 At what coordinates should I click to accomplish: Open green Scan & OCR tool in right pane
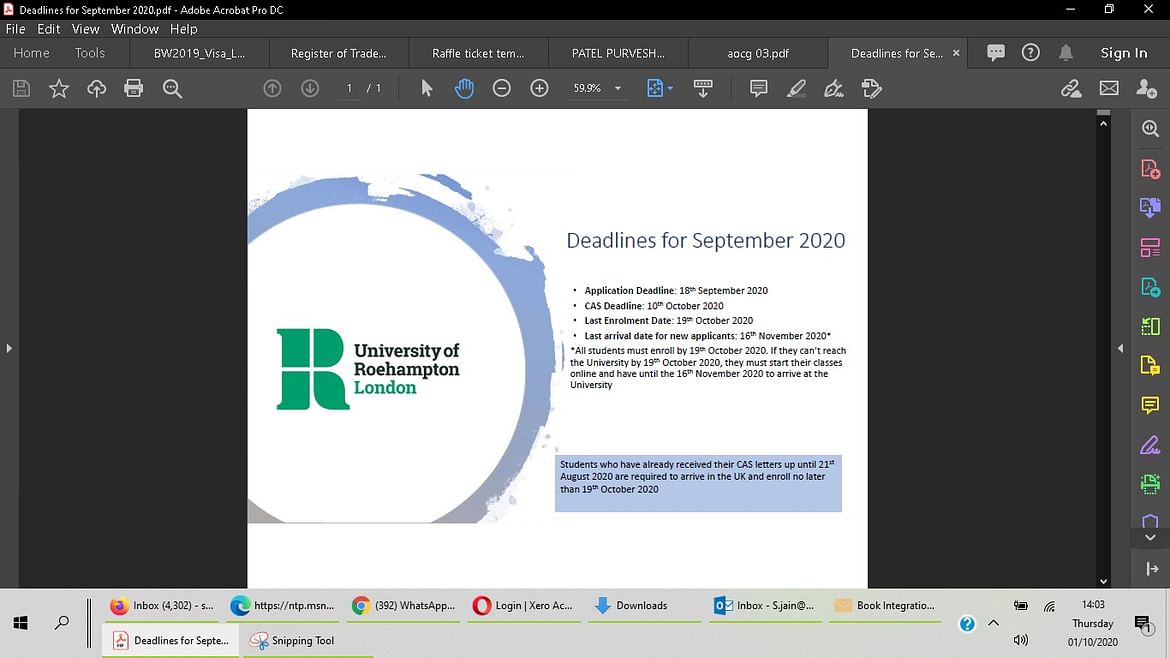1150,483
